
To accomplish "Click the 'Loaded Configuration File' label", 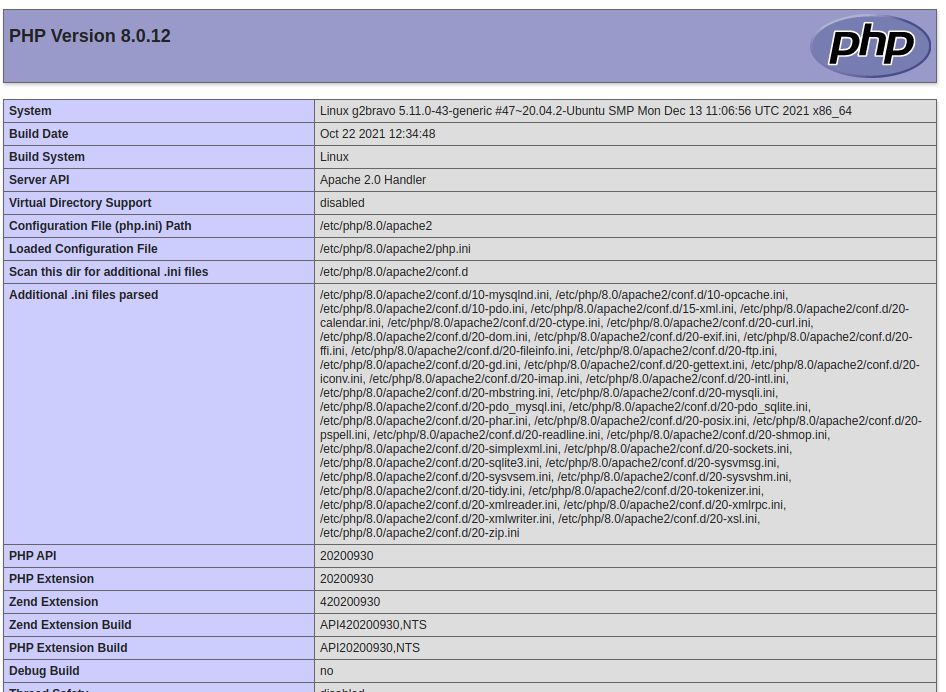I will 83,249.
